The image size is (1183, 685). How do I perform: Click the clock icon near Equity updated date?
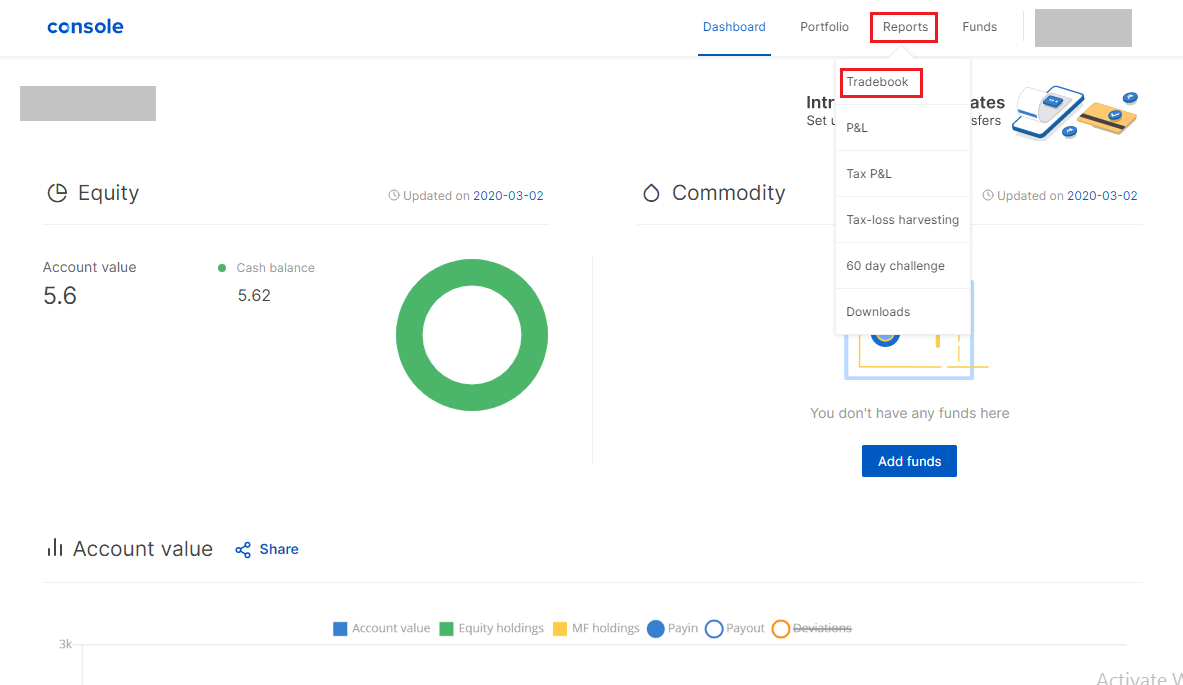coord(392,195)
